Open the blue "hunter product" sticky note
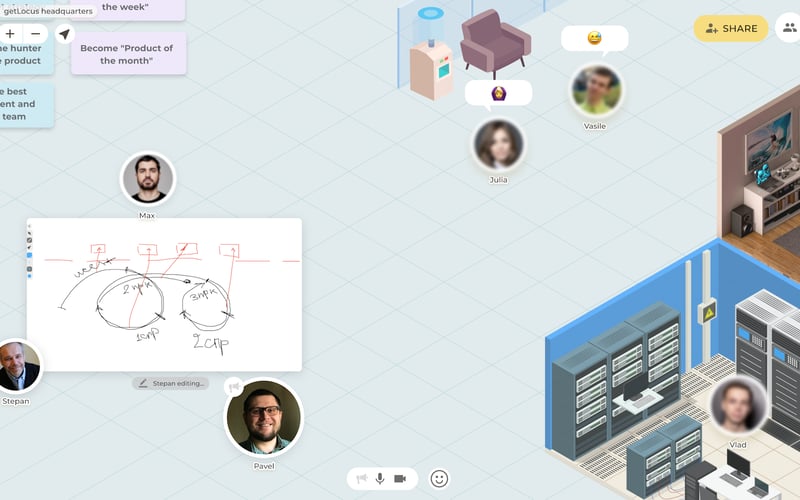 (x=26, y=55)
